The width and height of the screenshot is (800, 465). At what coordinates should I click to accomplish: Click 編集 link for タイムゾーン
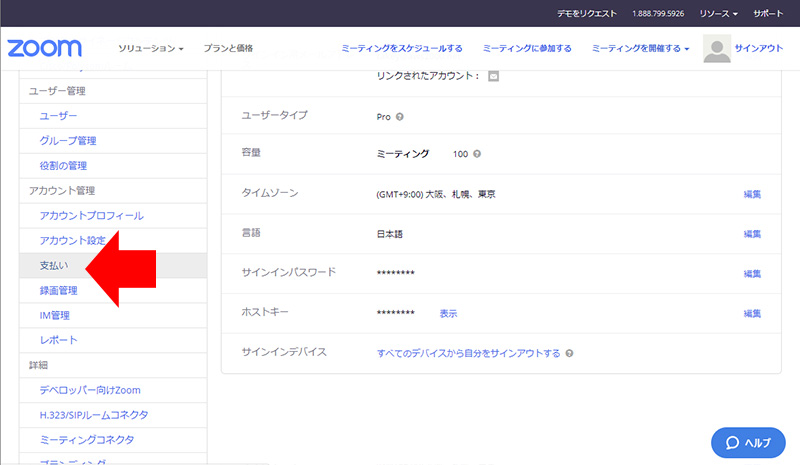tap(752, 194)
